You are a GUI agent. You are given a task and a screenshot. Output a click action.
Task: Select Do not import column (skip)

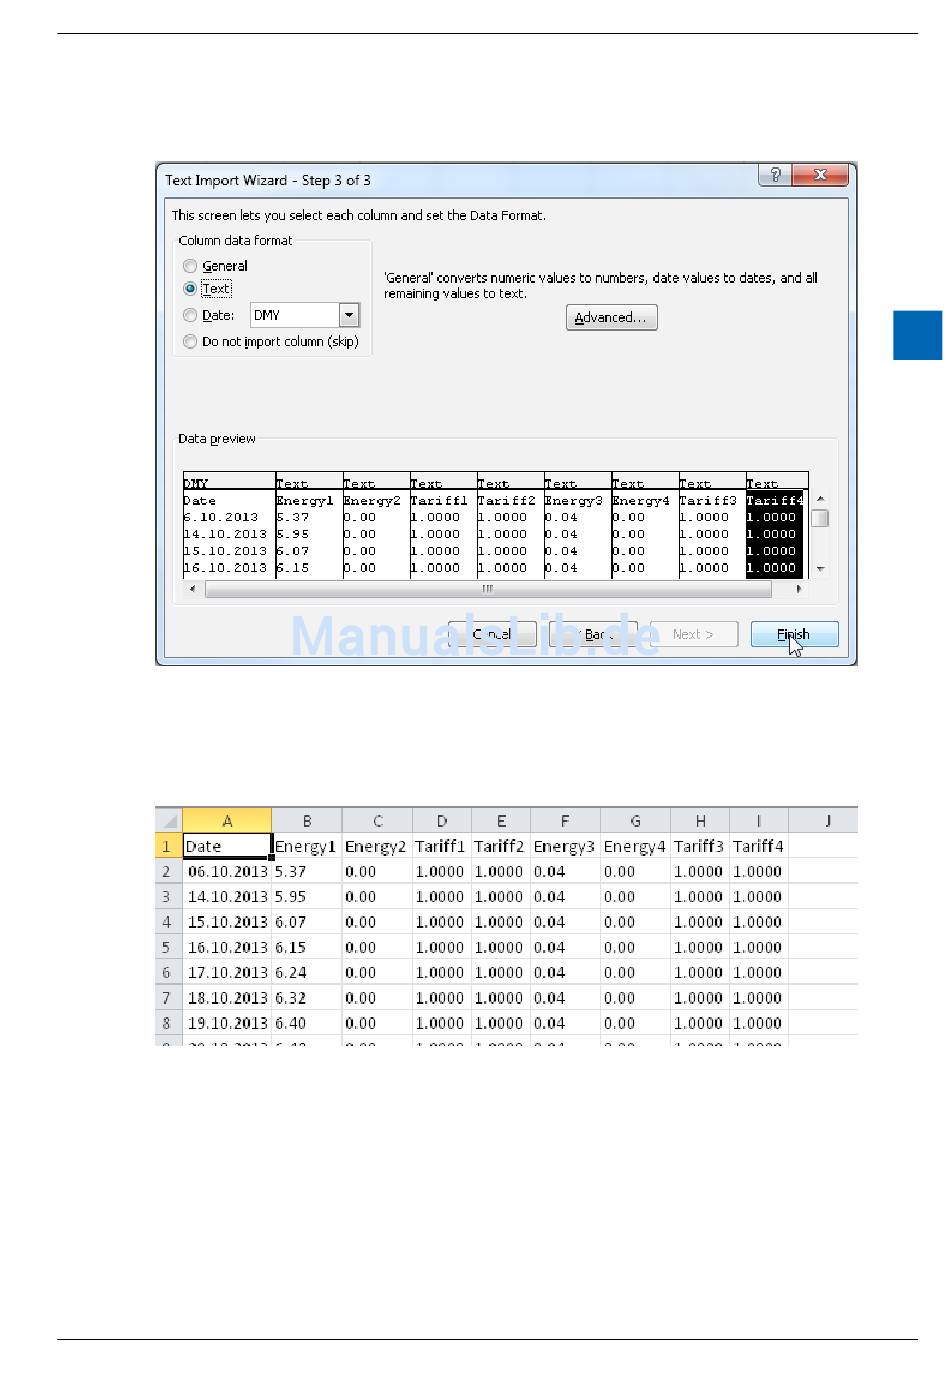coord(190,341)
